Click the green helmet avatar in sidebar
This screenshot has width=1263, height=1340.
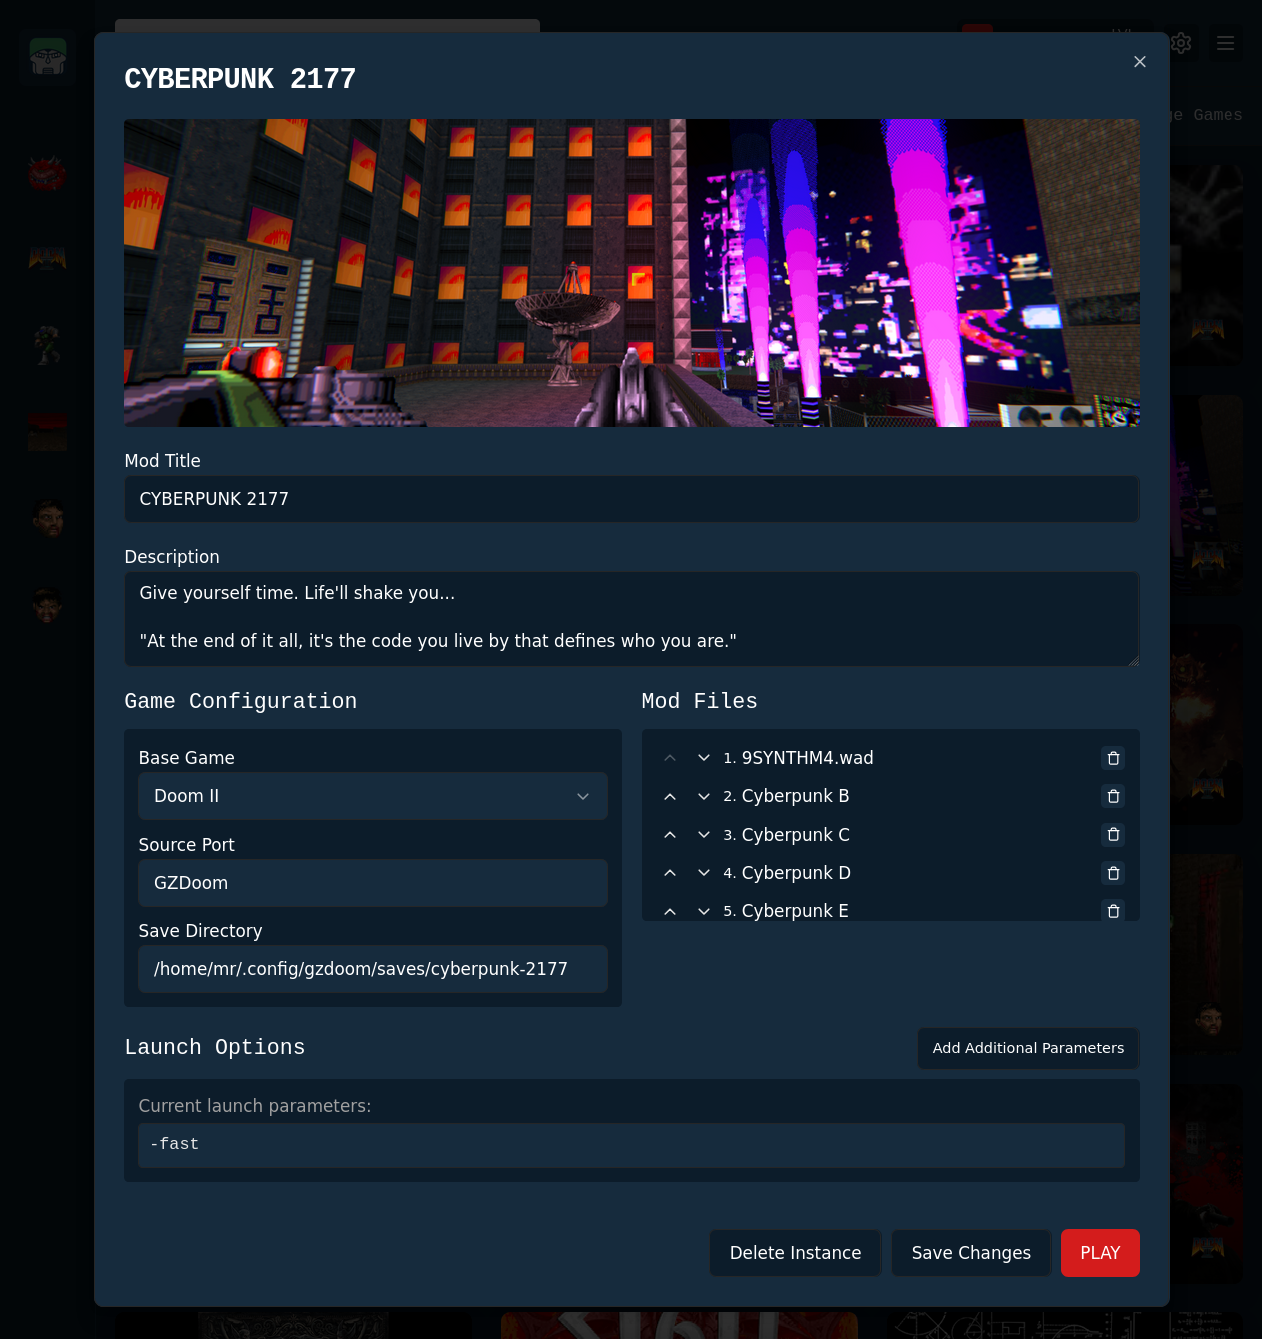(x=48, y=56)
